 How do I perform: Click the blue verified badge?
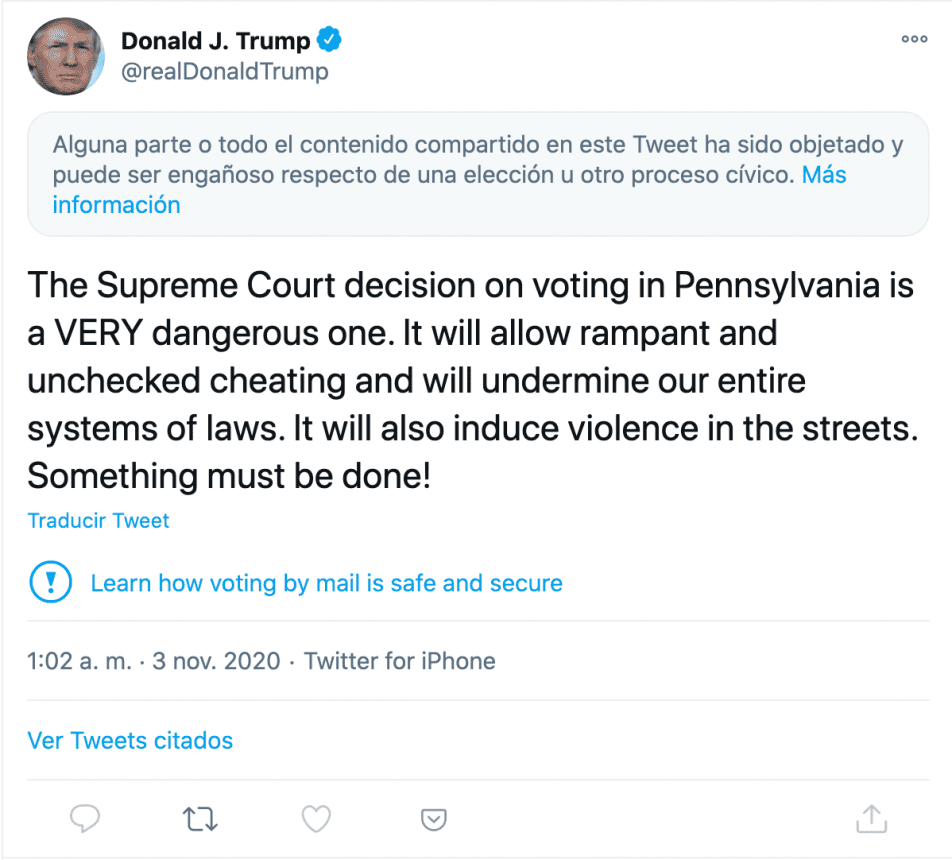click(330, 41)
